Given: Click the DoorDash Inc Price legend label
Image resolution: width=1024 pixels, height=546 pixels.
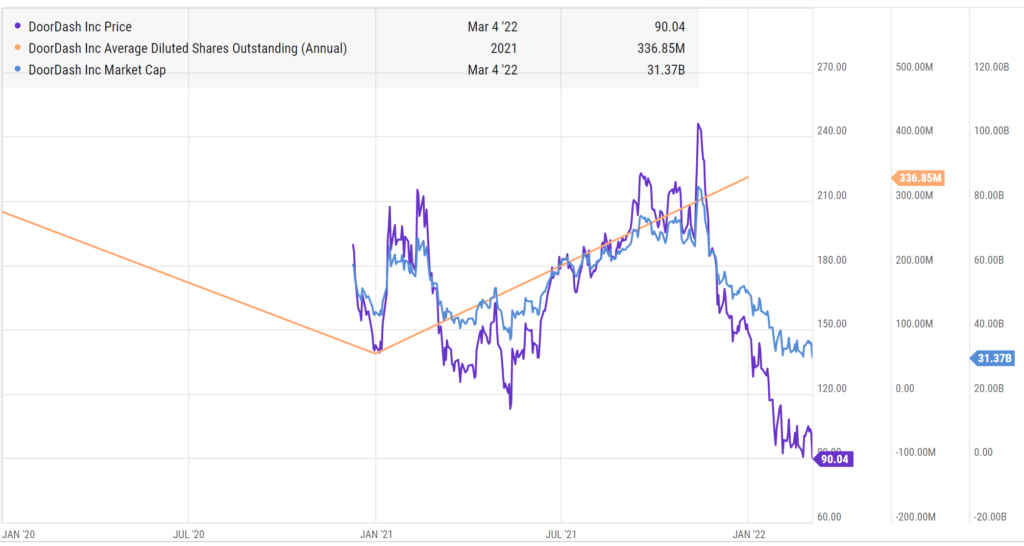Looking at the screenshot, I should (x=80, y=27).
